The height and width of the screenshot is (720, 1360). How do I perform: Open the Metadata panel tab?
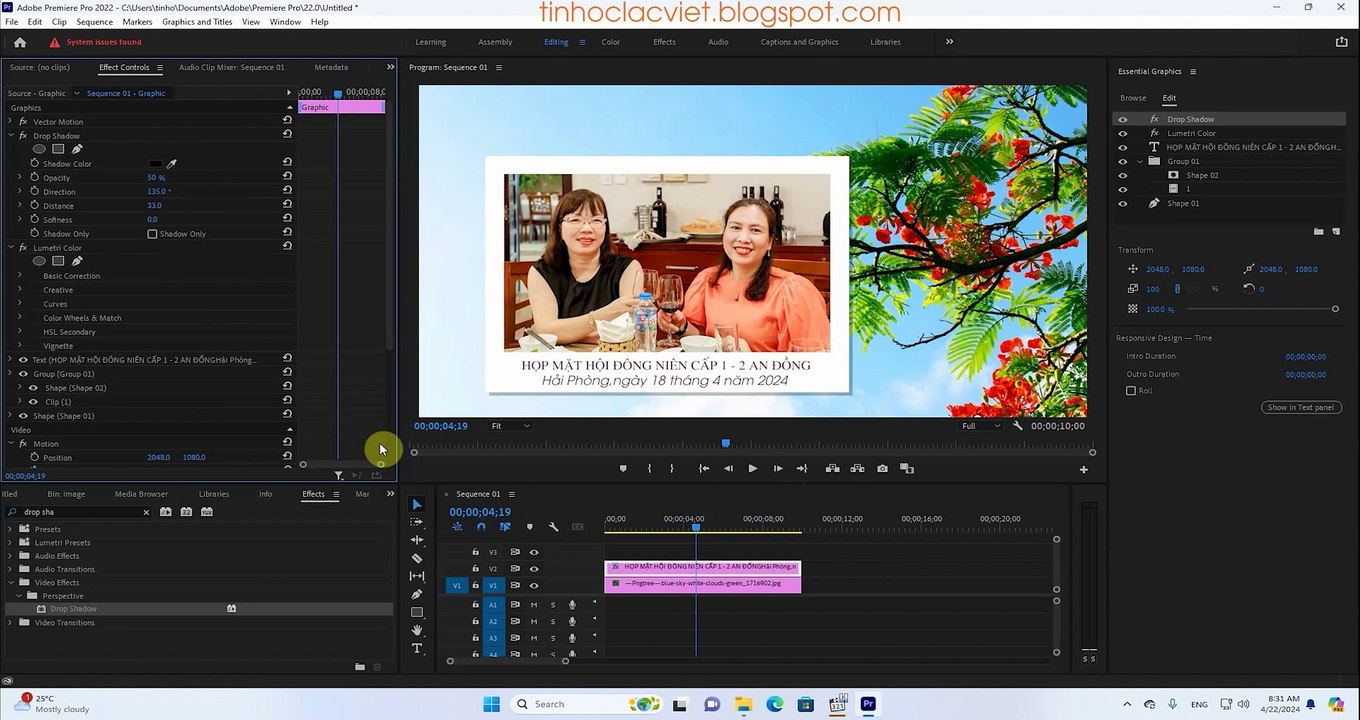pos(331,67)
